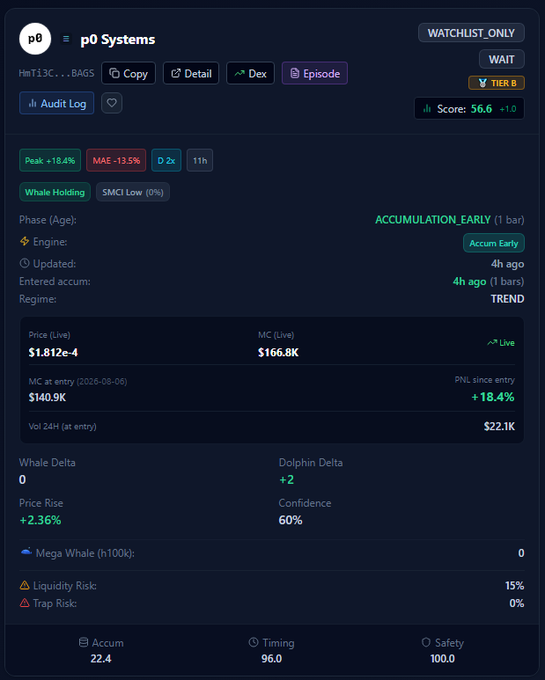Screen dimensions: 545x680
Task: Click the WAIT status badge
Action: pyautogui.click(x=502, y=59)
